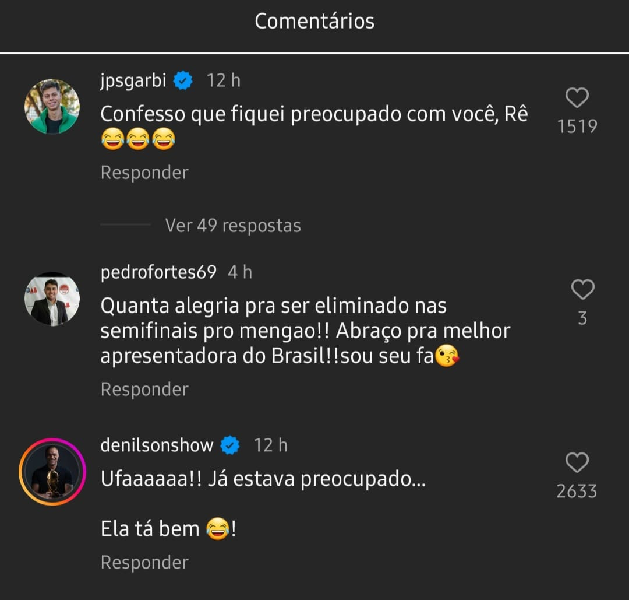This screenshot has width=629, height=600.
Task: View denilsonshow's story via the ringed avatar
Action: click(x=51, y=471)
